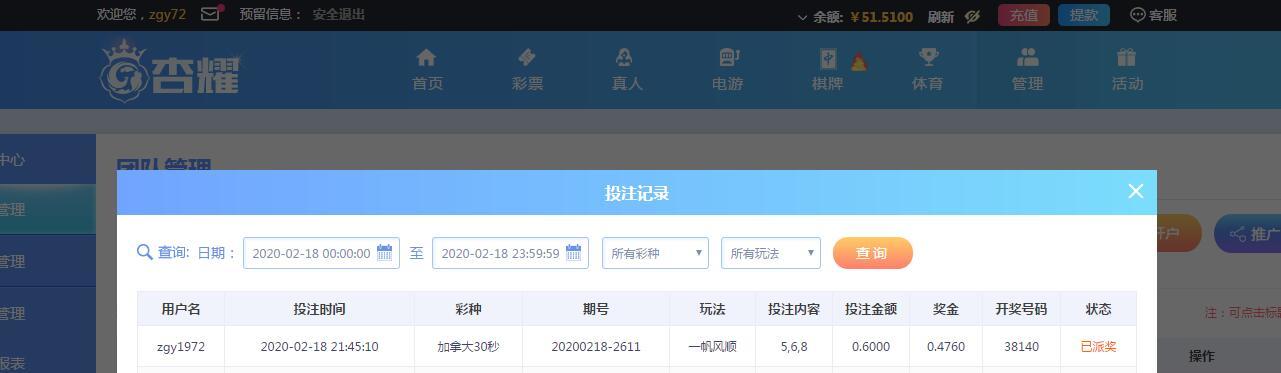Click the 安全退出 logout link
Image resolution: width=1281 pixels, height=373 pixels.
(339, 15)
